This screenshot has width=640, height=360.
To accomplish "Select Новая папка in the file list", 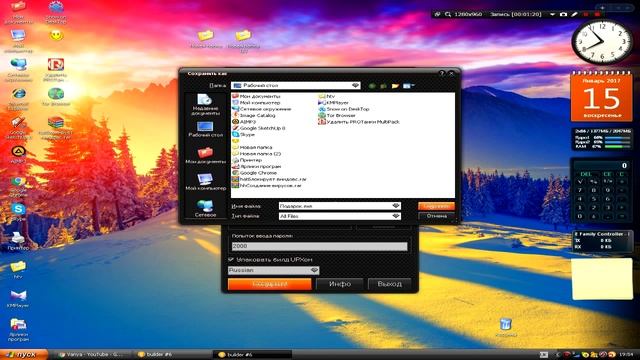I will 252,147.
